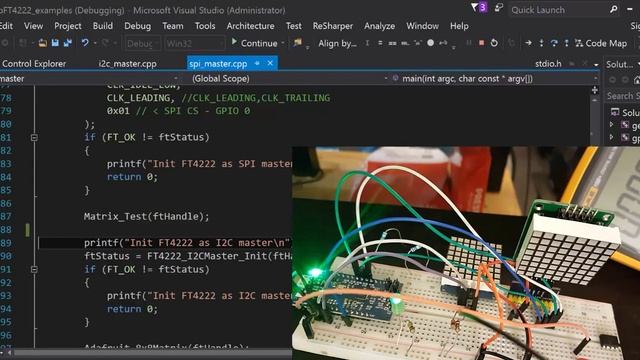Image resolution: width=640 pixels, height=360 pixels.
Task: Open the Window menu
Action: pyautogui.click(x=422, y=26)
